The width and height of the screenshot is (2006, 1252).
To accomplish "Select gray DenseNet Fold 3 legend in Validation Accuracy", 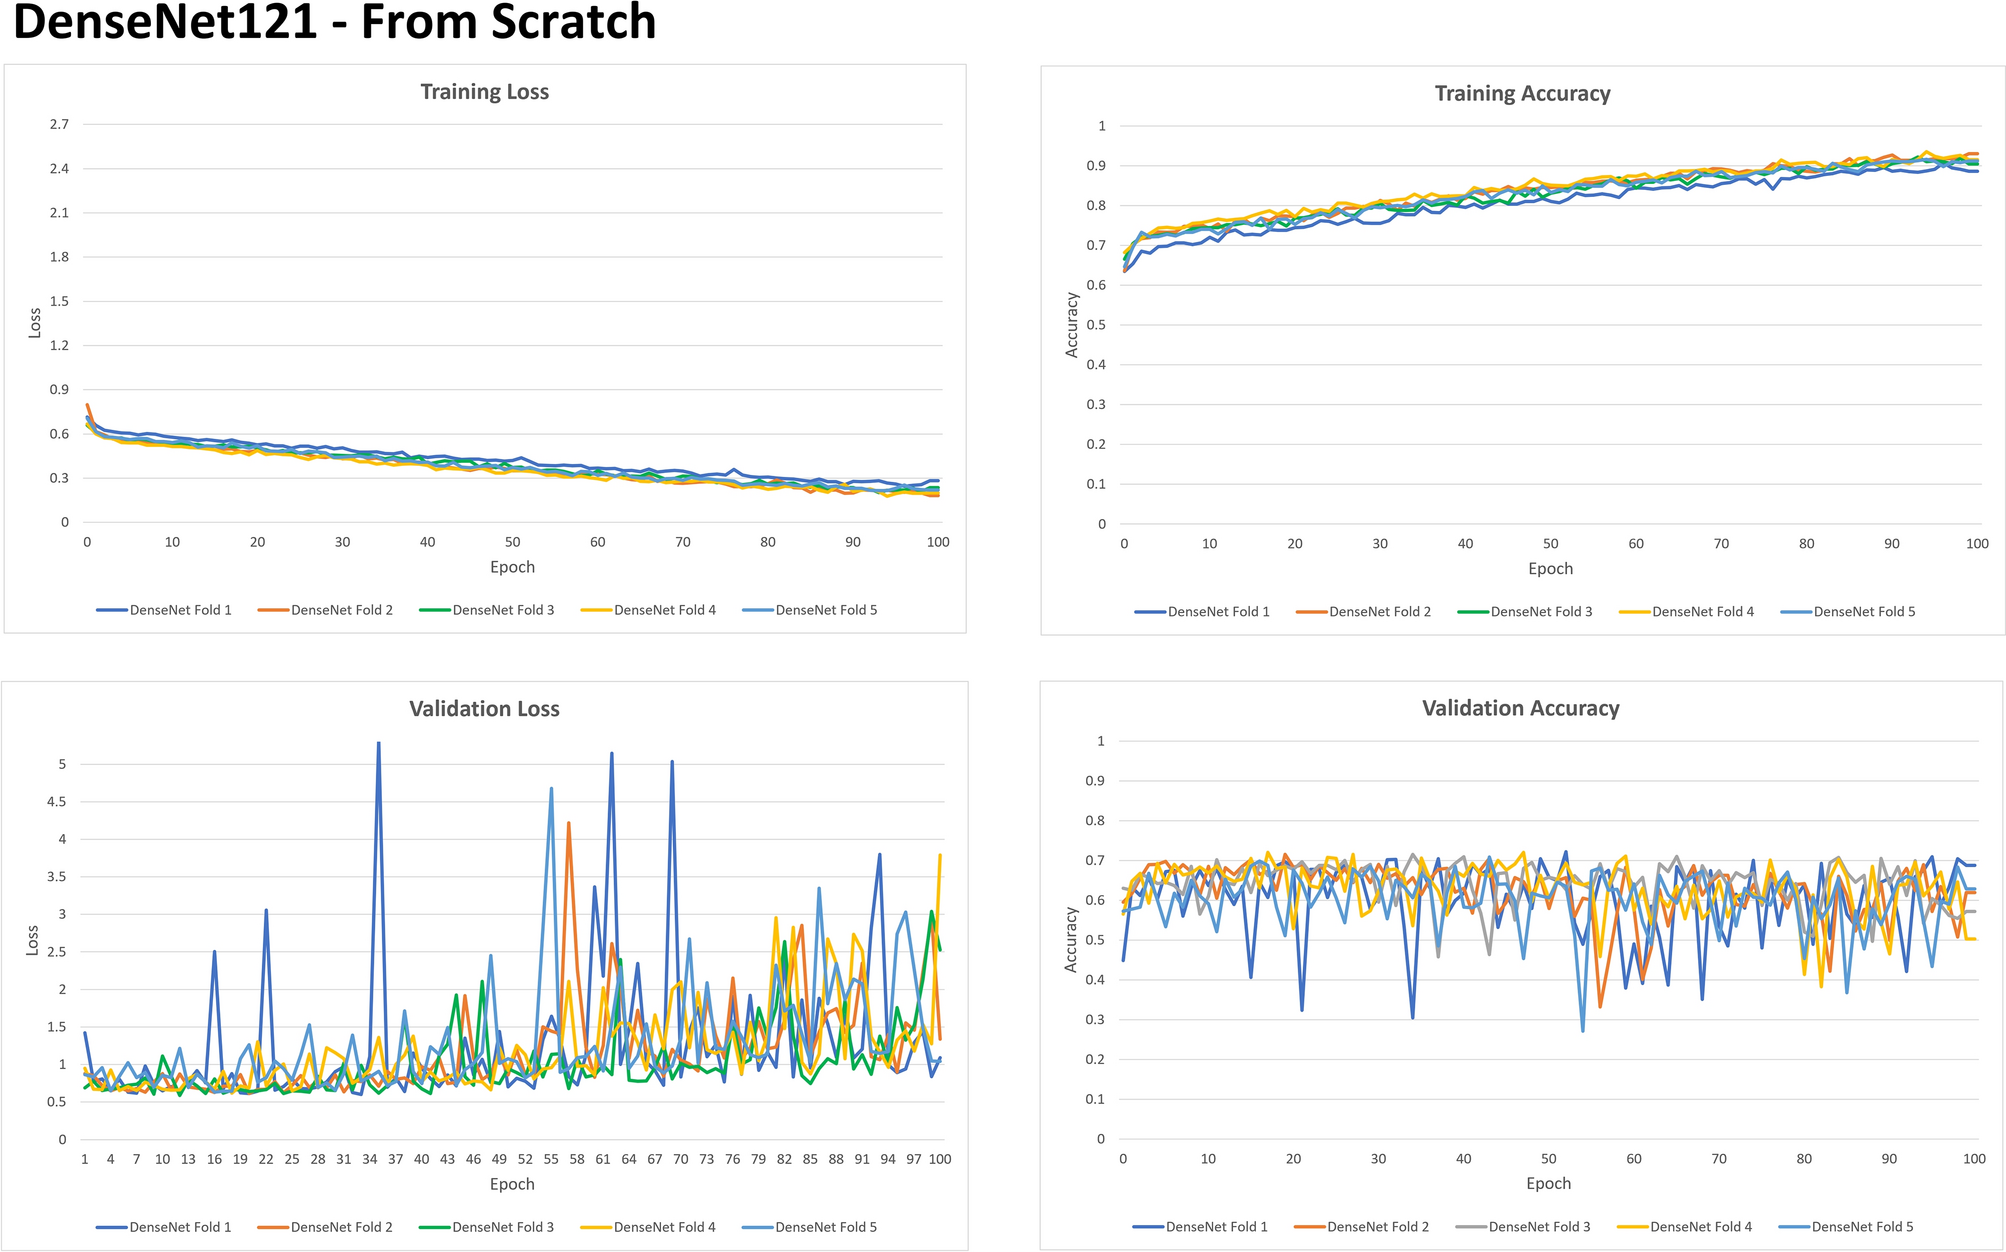I will tap(1539, 1227).
